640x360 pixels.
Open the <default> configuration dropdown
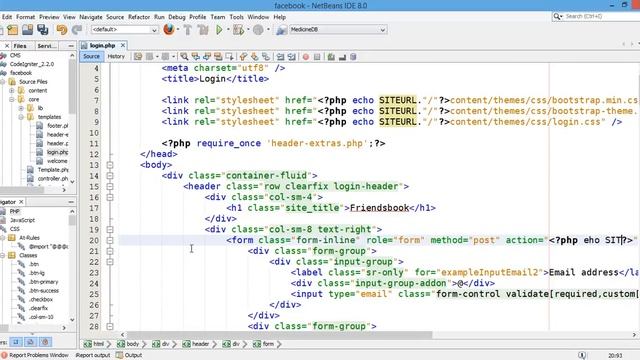tap(124, 30)
